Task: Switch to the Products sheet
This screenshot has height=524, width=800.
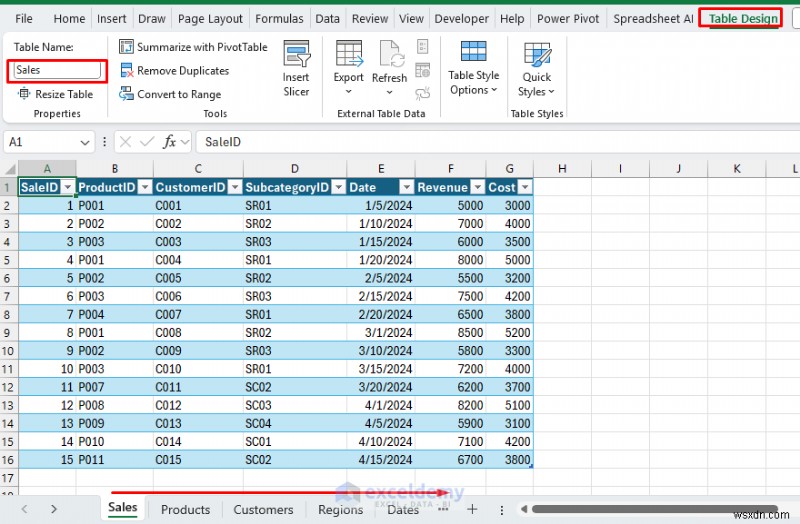Action: point(185,509)
